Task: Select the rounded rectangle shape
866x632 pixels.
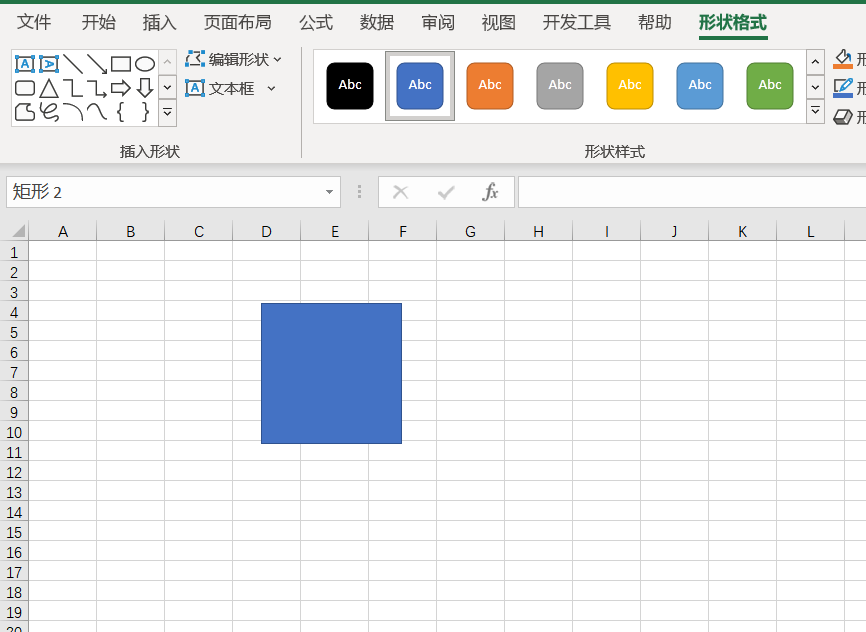Action: 24,88
